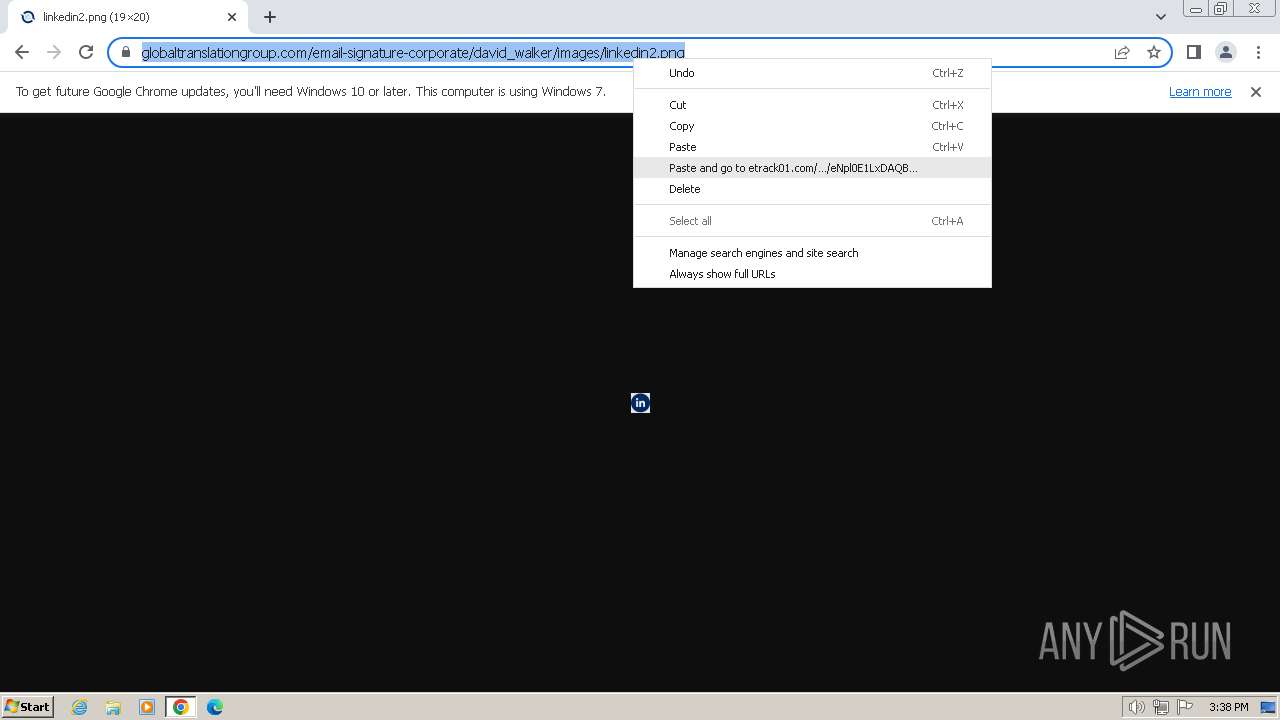Click Show desktop button at taskbar end
Screen dimensions: 1280x720
pyautogui.click(x=1268, y=707)
